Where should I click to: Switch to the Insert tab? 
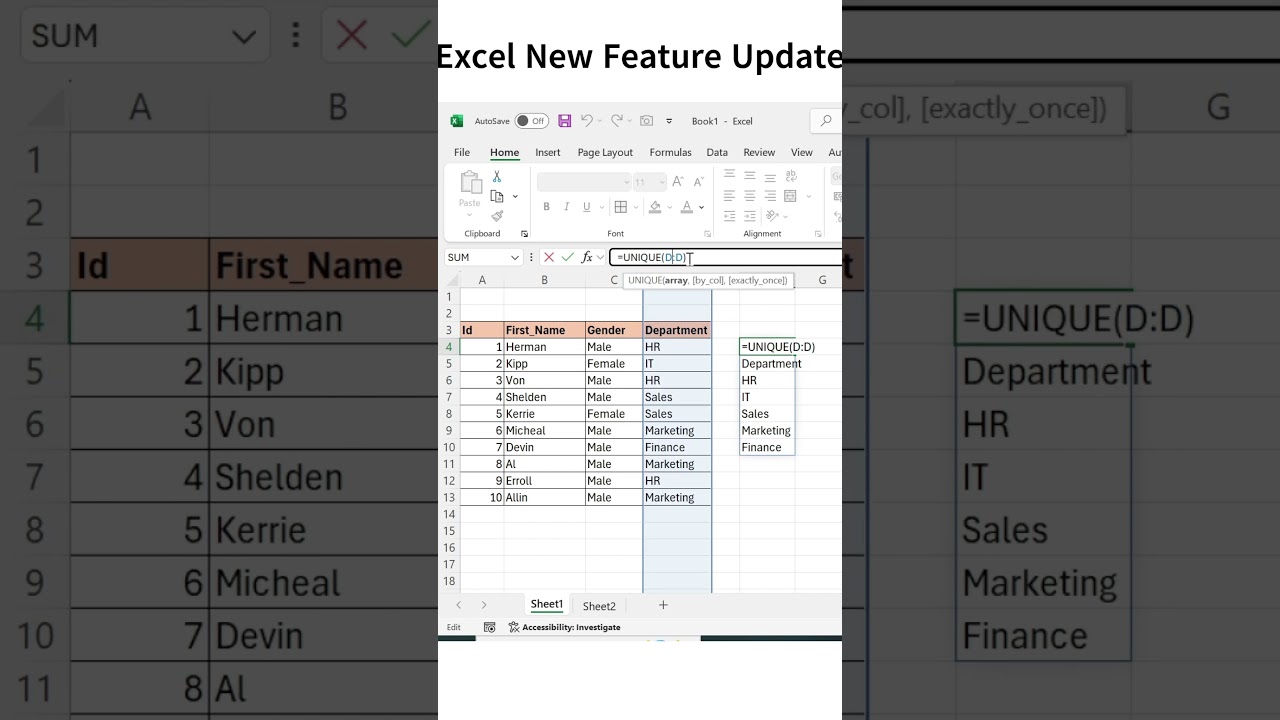(x=548, y=153)
